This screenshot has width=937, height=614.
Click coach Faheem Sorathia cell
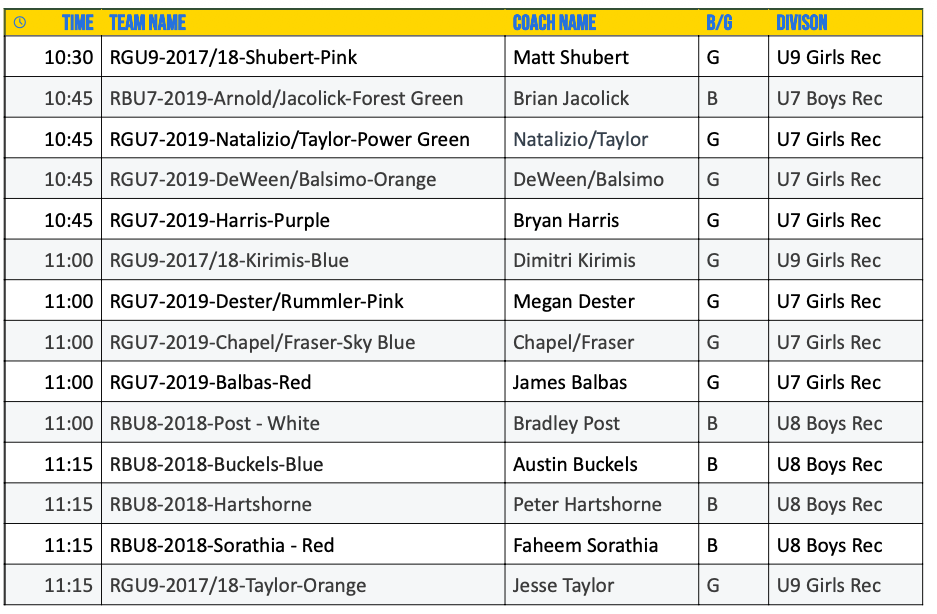pos(585,546)
